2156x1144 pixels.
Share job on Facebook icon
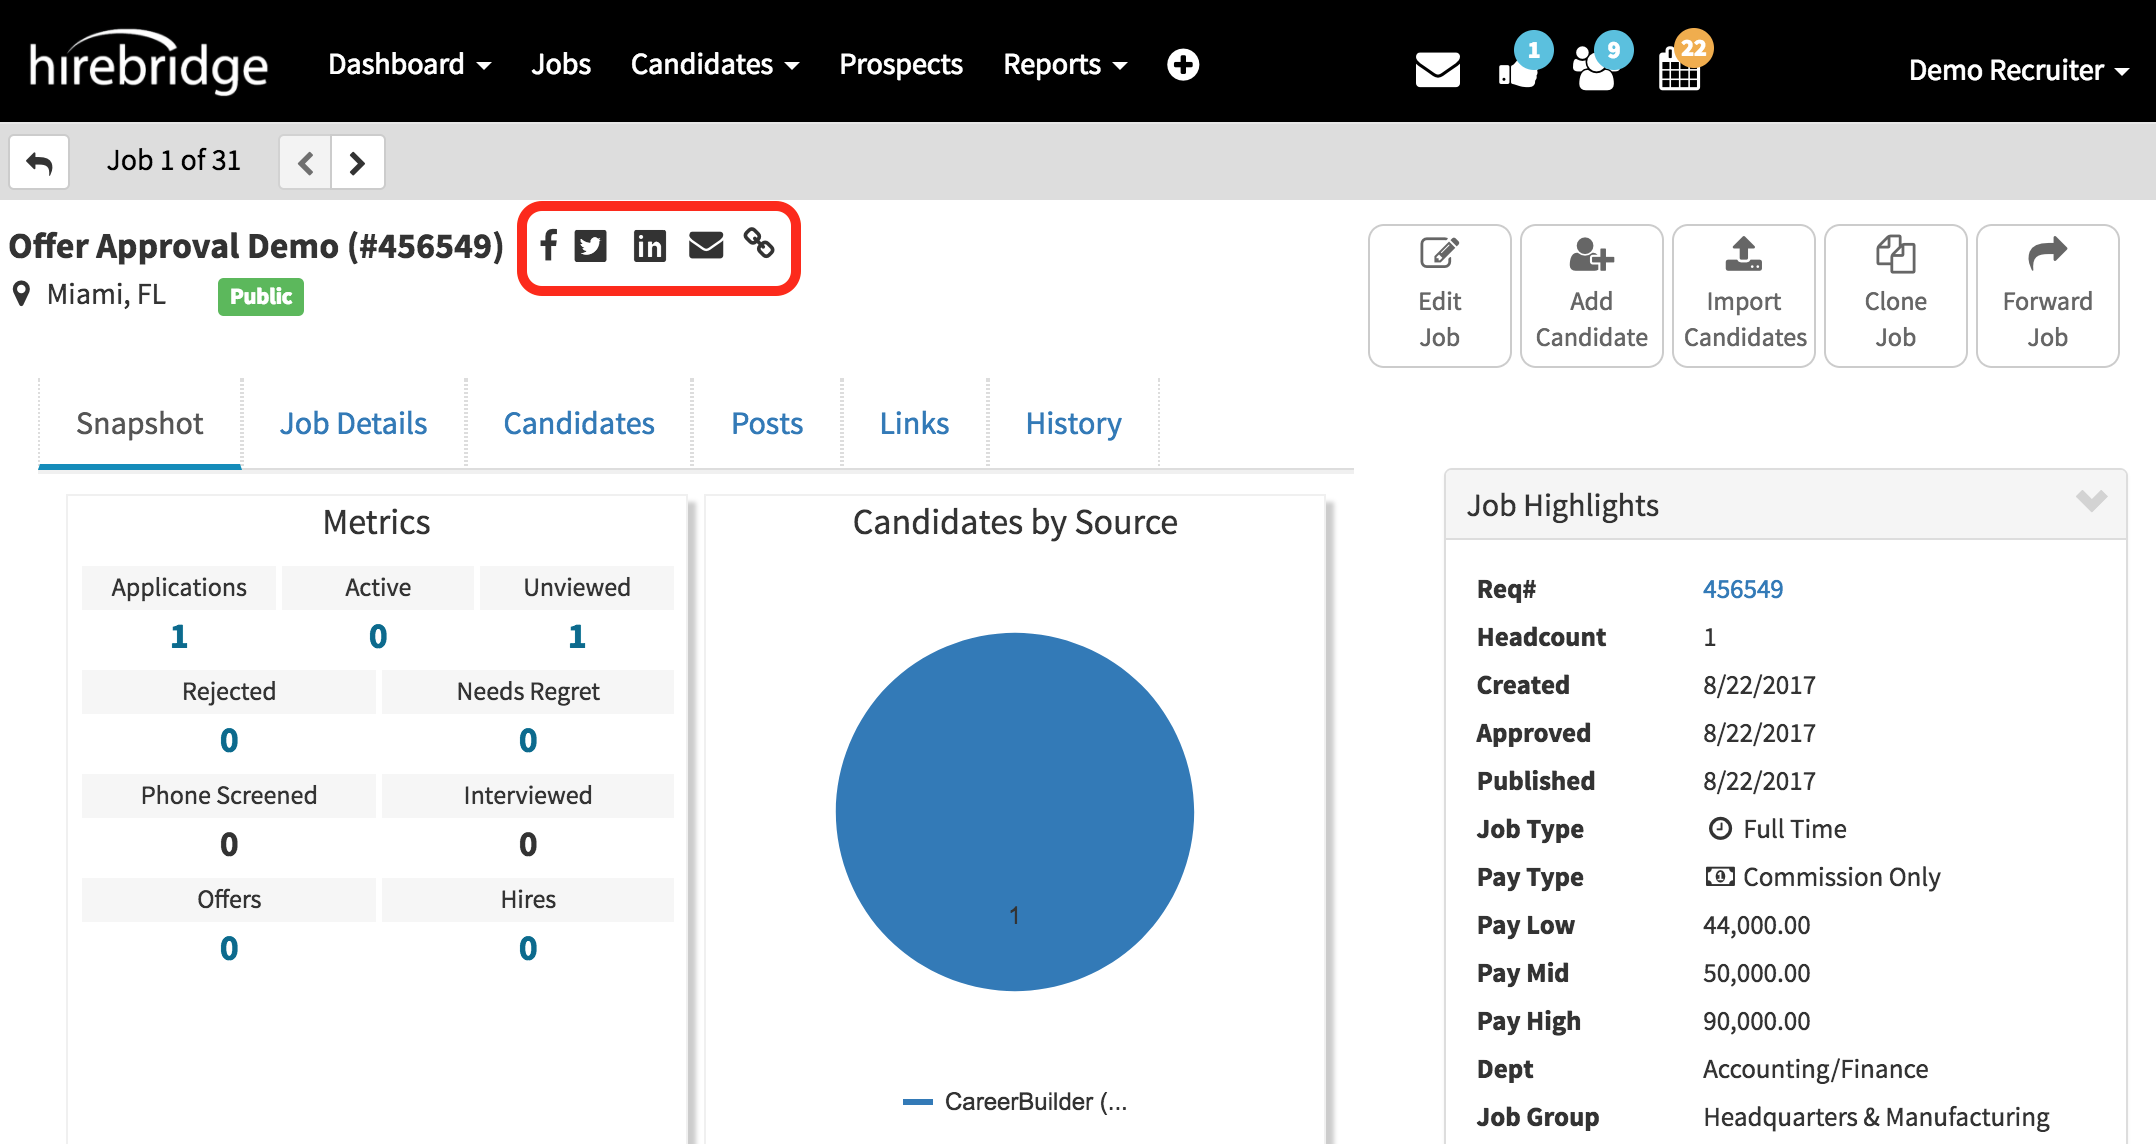coord(548,245)
